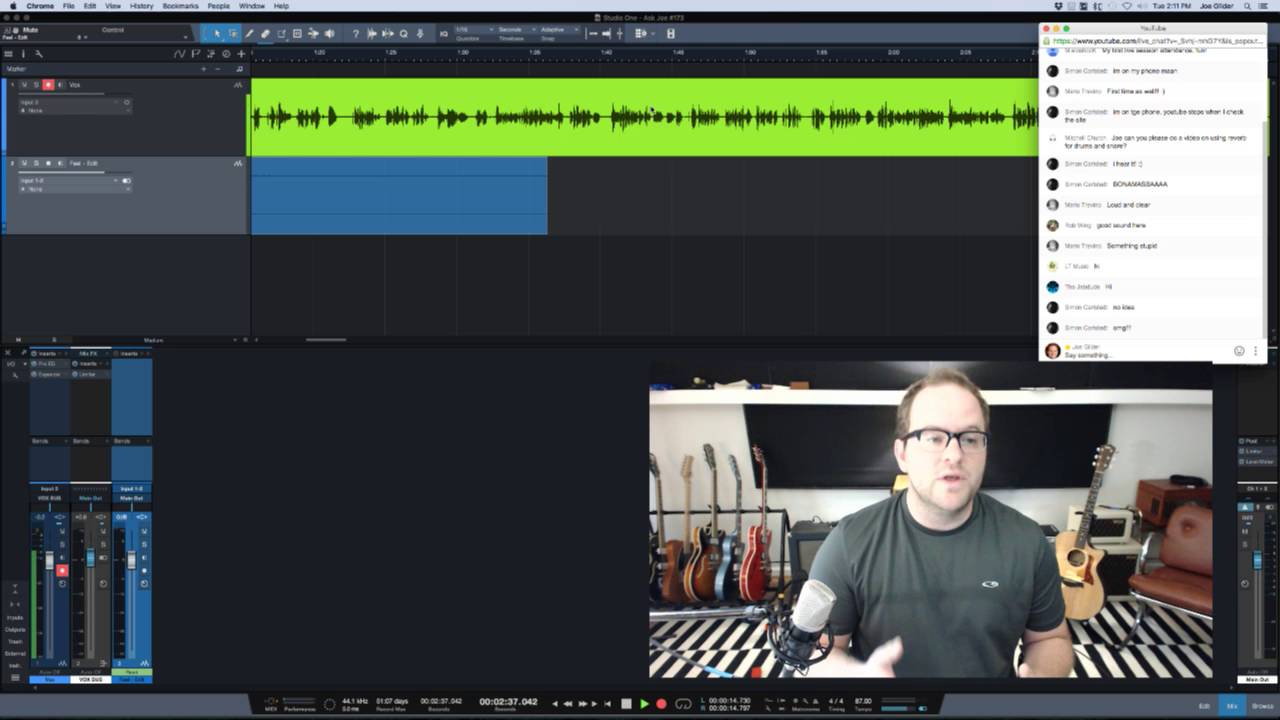The height and width of the screenshot is (720, 1280).
Task: Open VOX BUS output selector in mixer
Action: [50, 497]
